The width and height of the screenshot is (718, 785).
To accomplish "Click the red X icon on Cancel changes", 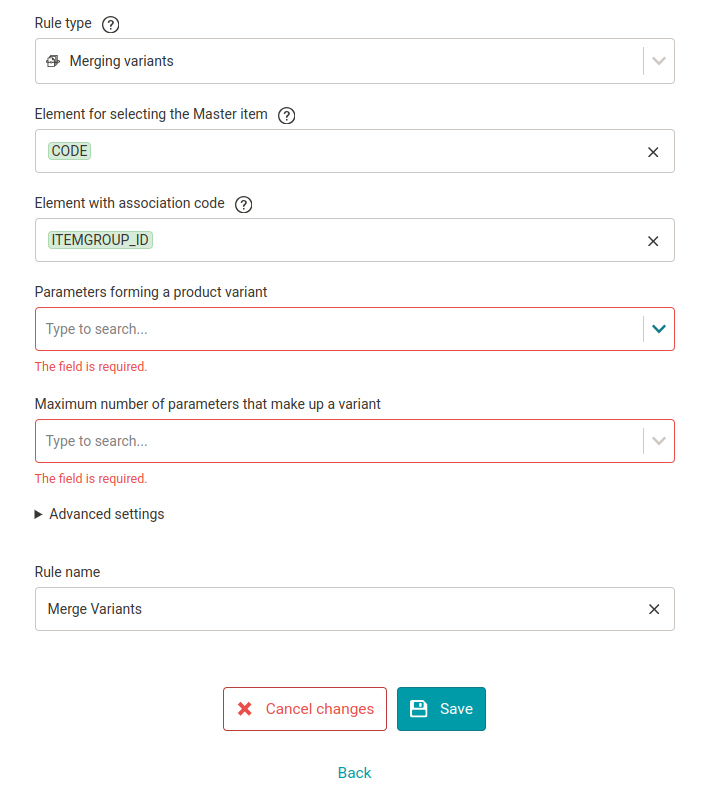I will click(x=245, y=708).
